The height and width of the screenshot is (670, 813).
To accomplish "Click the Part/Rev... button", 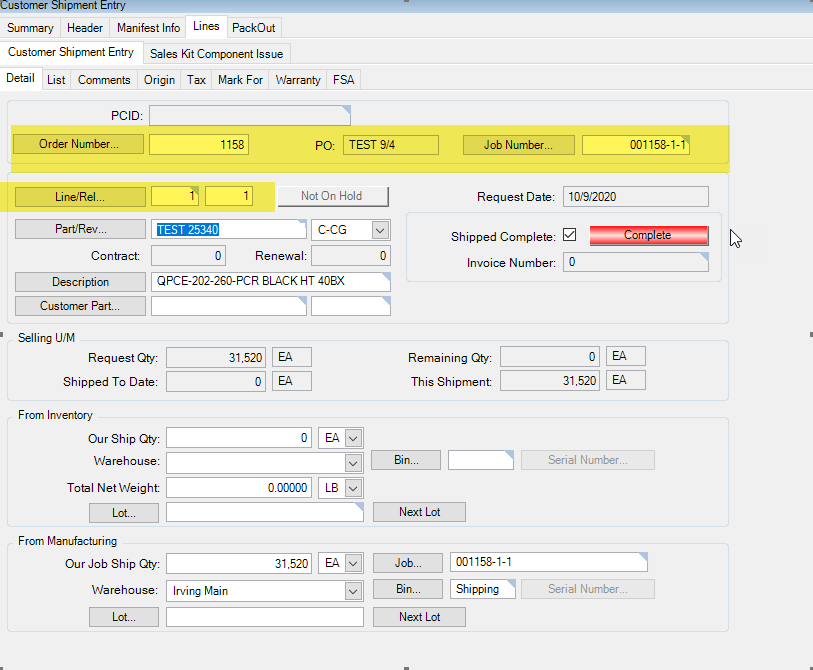I will pos(80,229).
